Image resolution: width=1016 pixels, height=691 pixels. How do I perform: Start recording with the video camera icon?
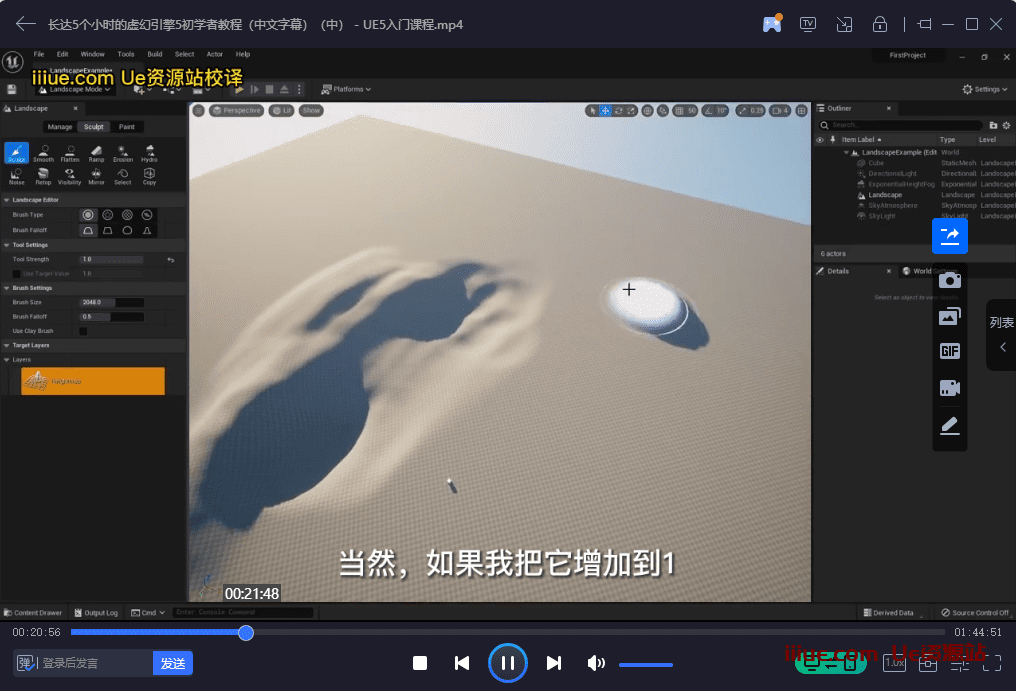(949, 388)
